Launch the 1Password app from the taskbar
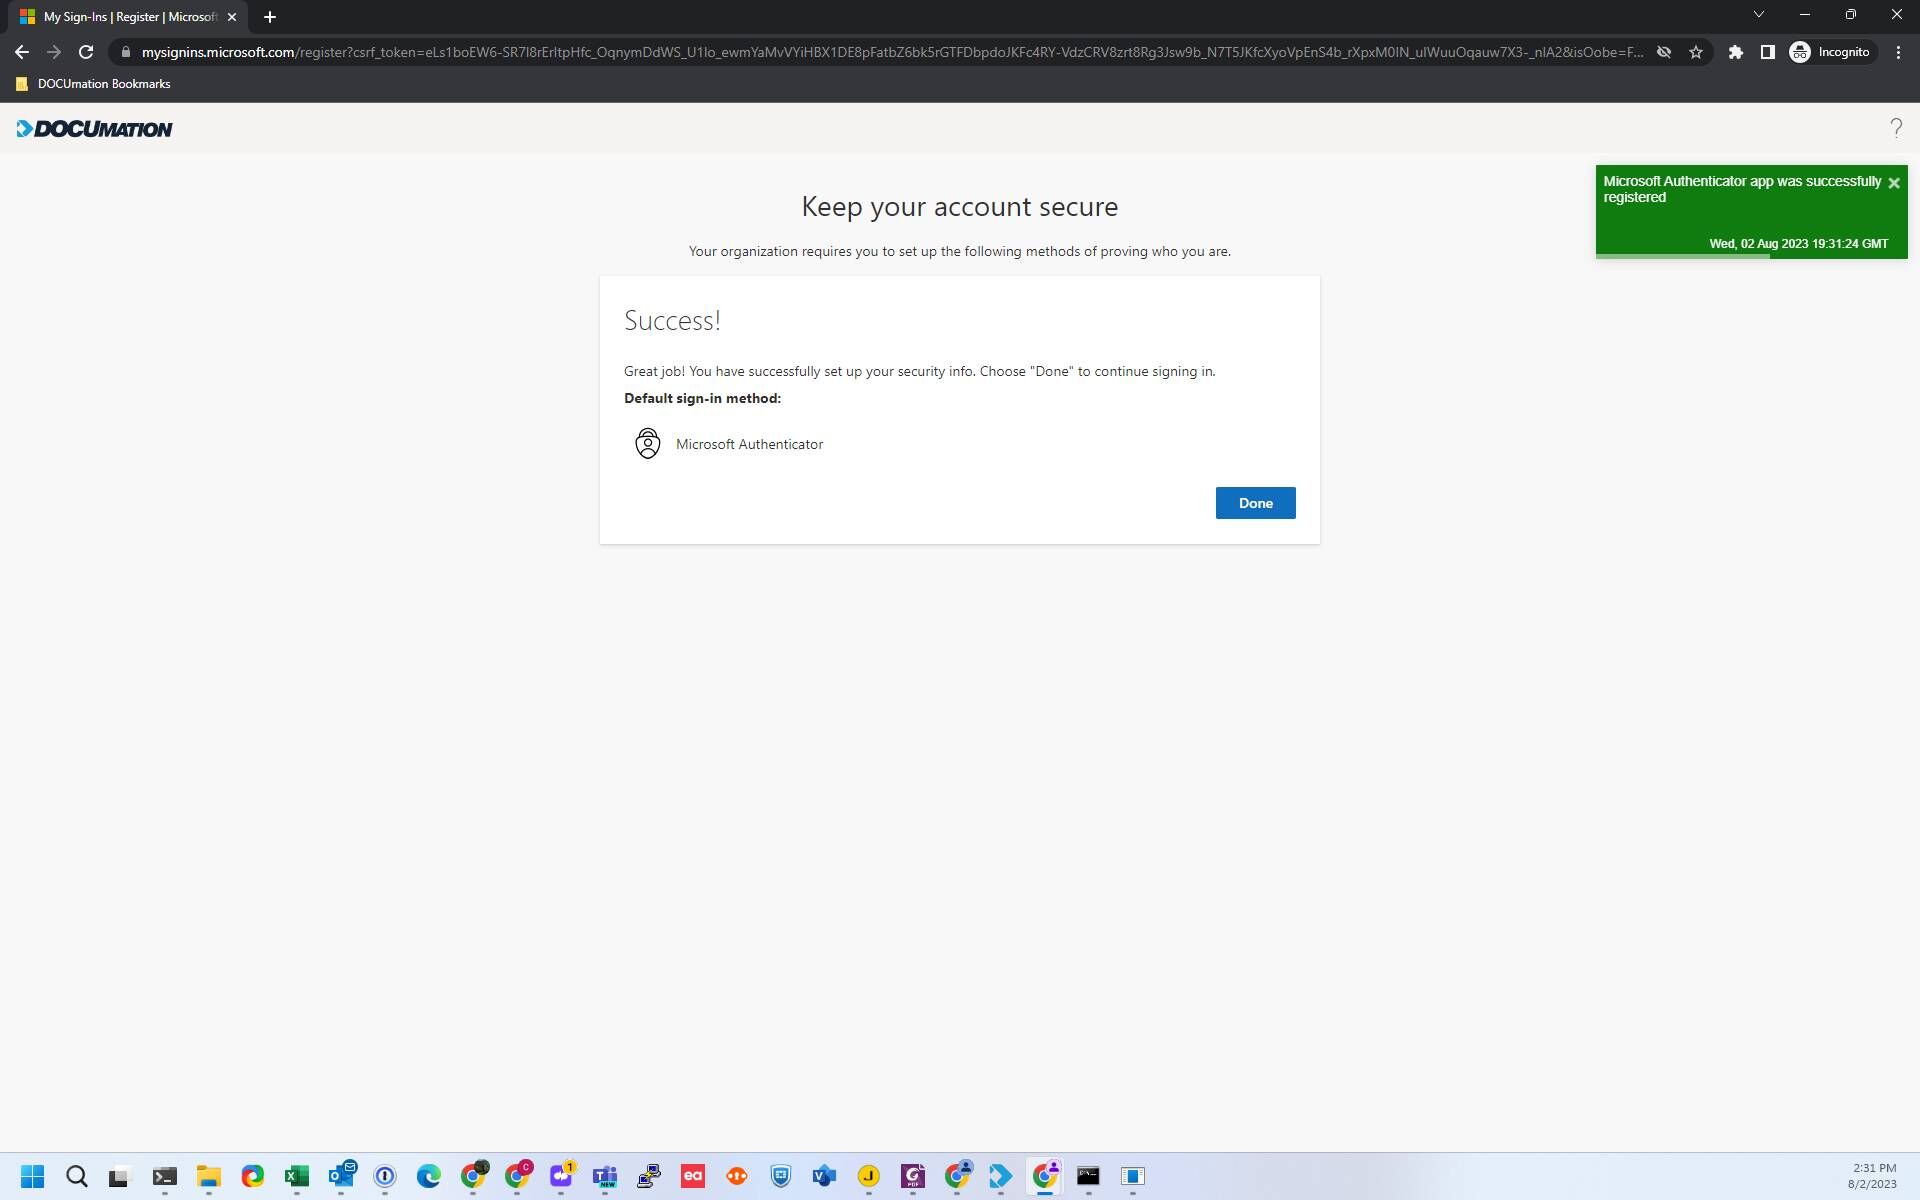Viewport: 1920px width, 1200px height. (385, 1176)
